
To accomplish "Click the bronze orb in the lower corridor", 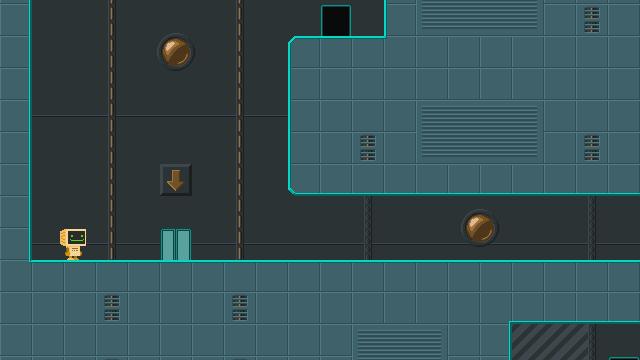I will [x=480, y=228].
